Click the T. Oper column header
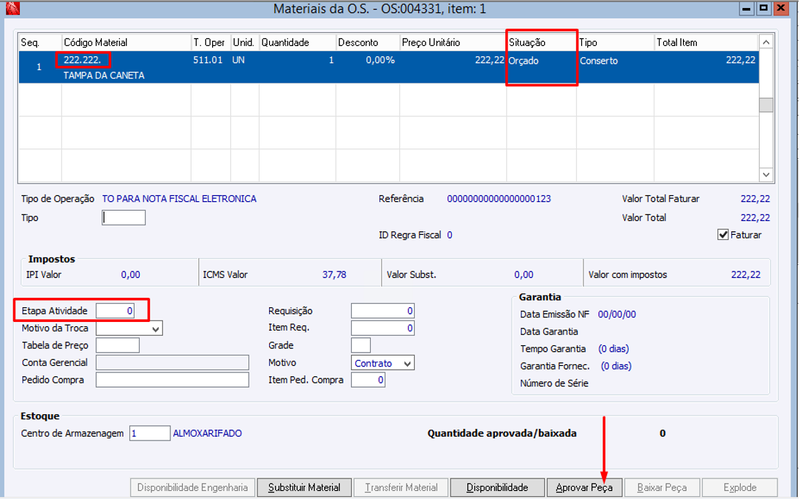This screenshot has width=800, height=499. click(x=211, y=42)
